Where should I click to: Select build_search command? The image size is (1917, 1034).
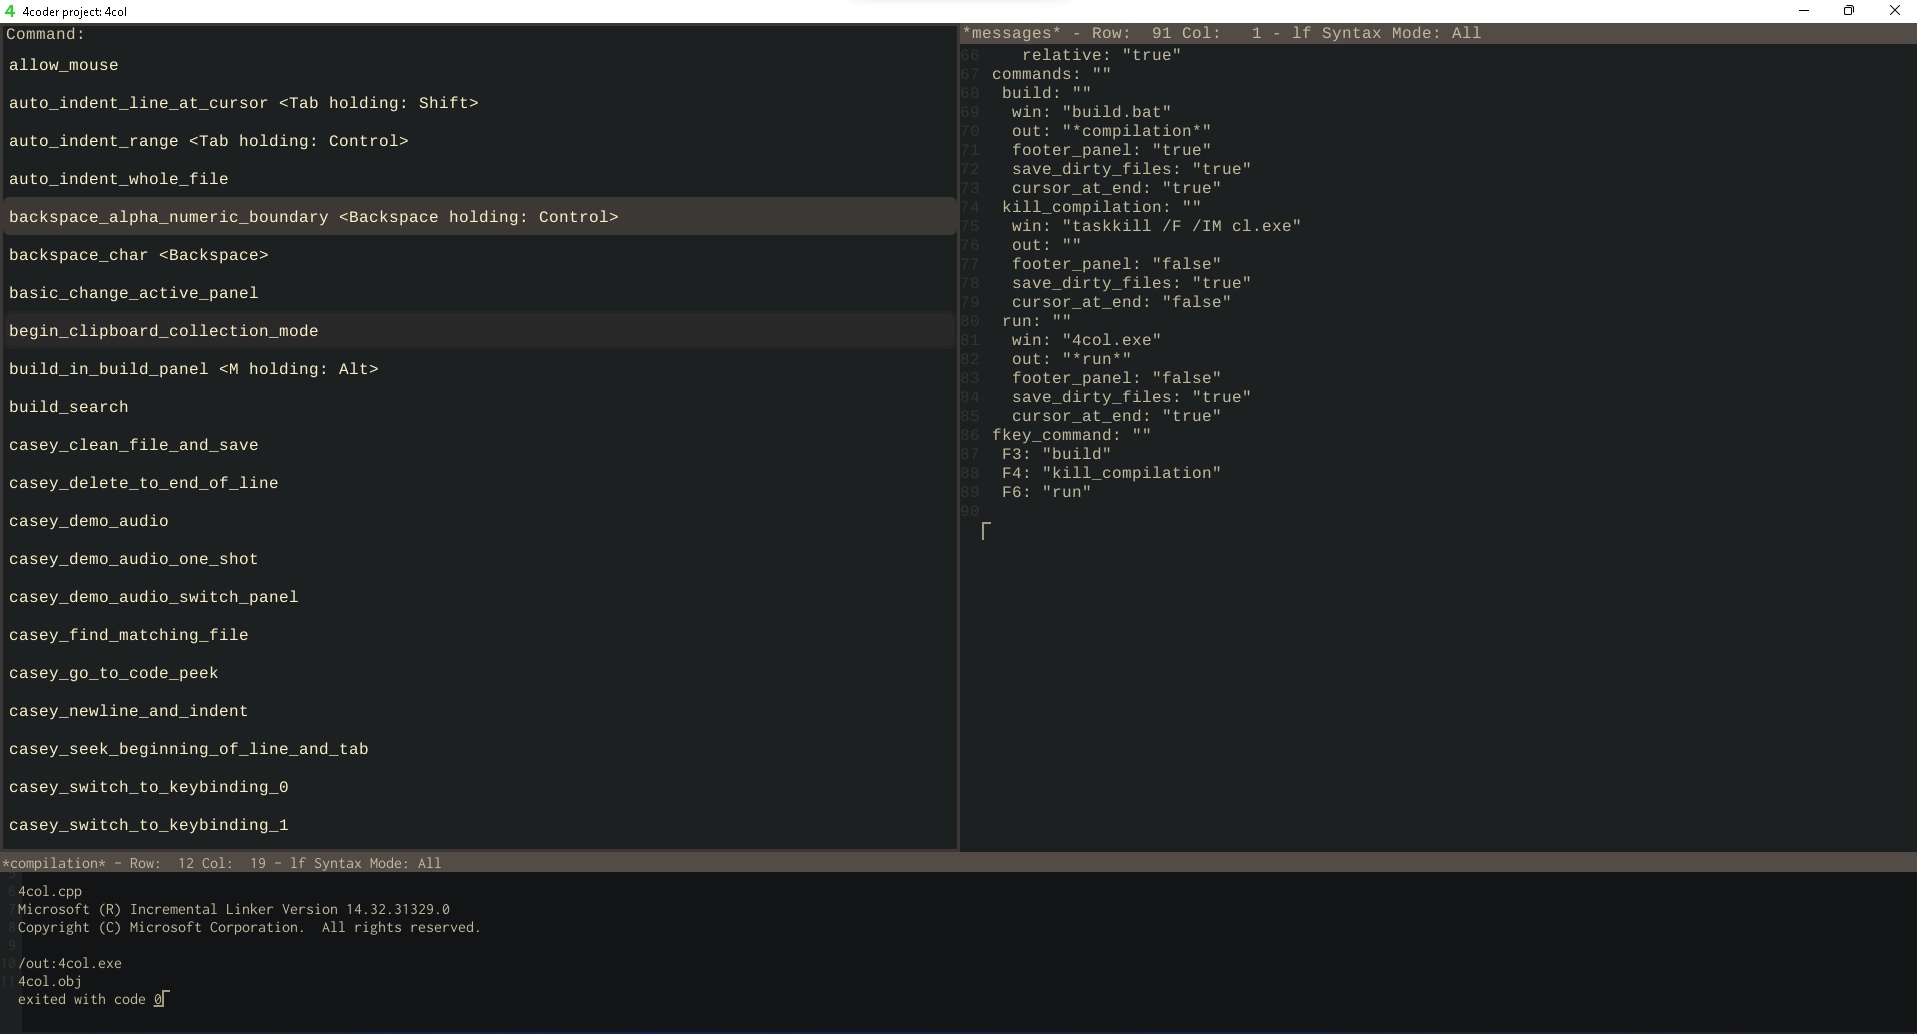click(479, 407)
